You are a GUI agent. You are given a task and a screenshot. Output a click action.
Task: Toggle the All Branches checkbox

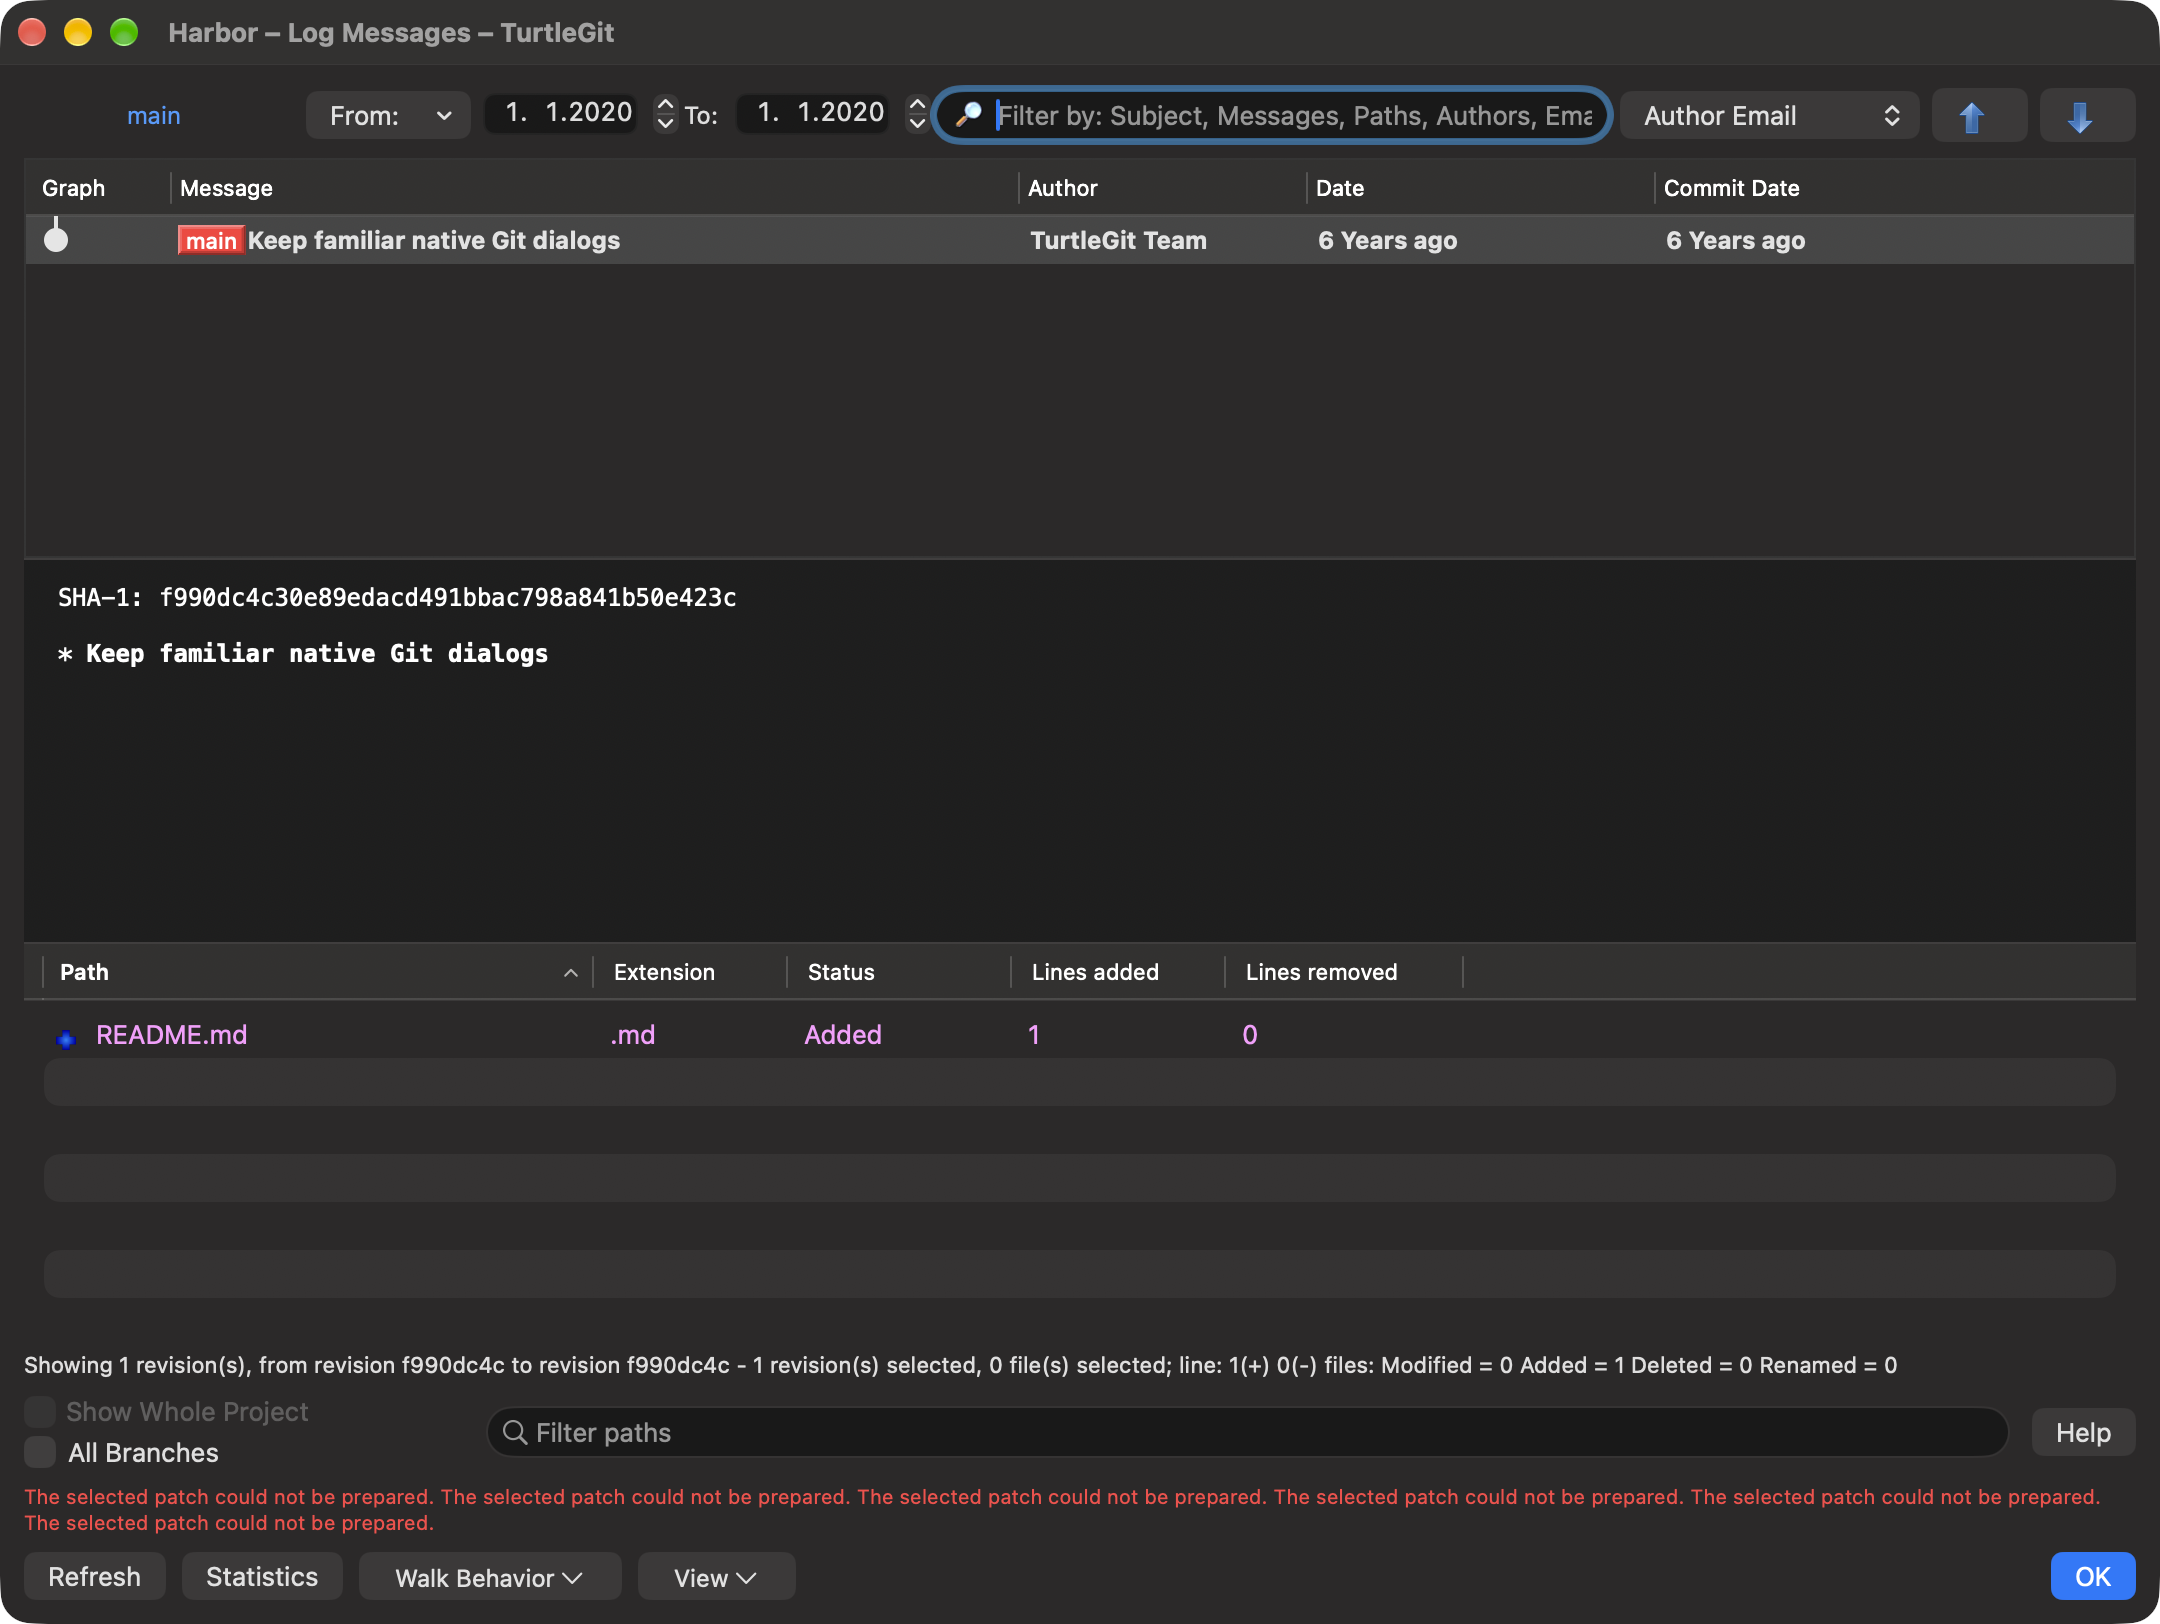[40, 1452]
